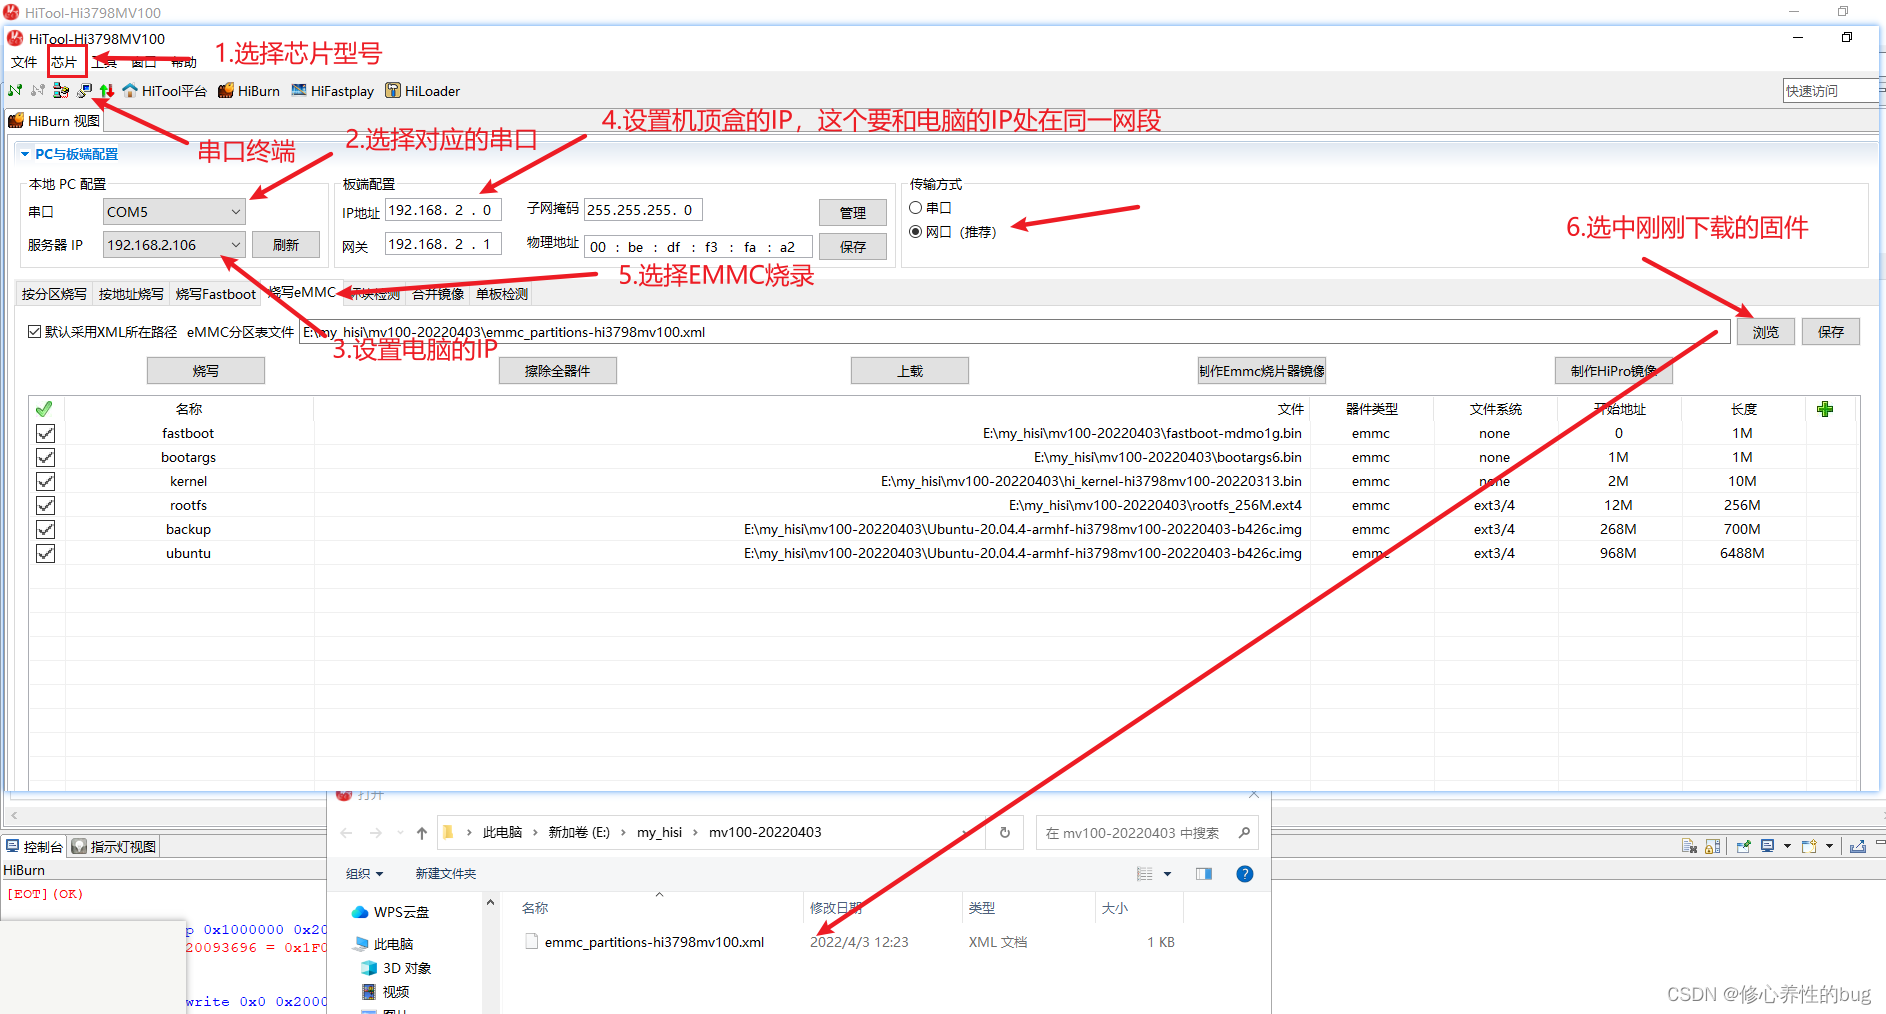This screenshot has width=1886, height=1014.
Task: Open the recent locations dropdown in the dialog
Action: click(x=400, y=833)
